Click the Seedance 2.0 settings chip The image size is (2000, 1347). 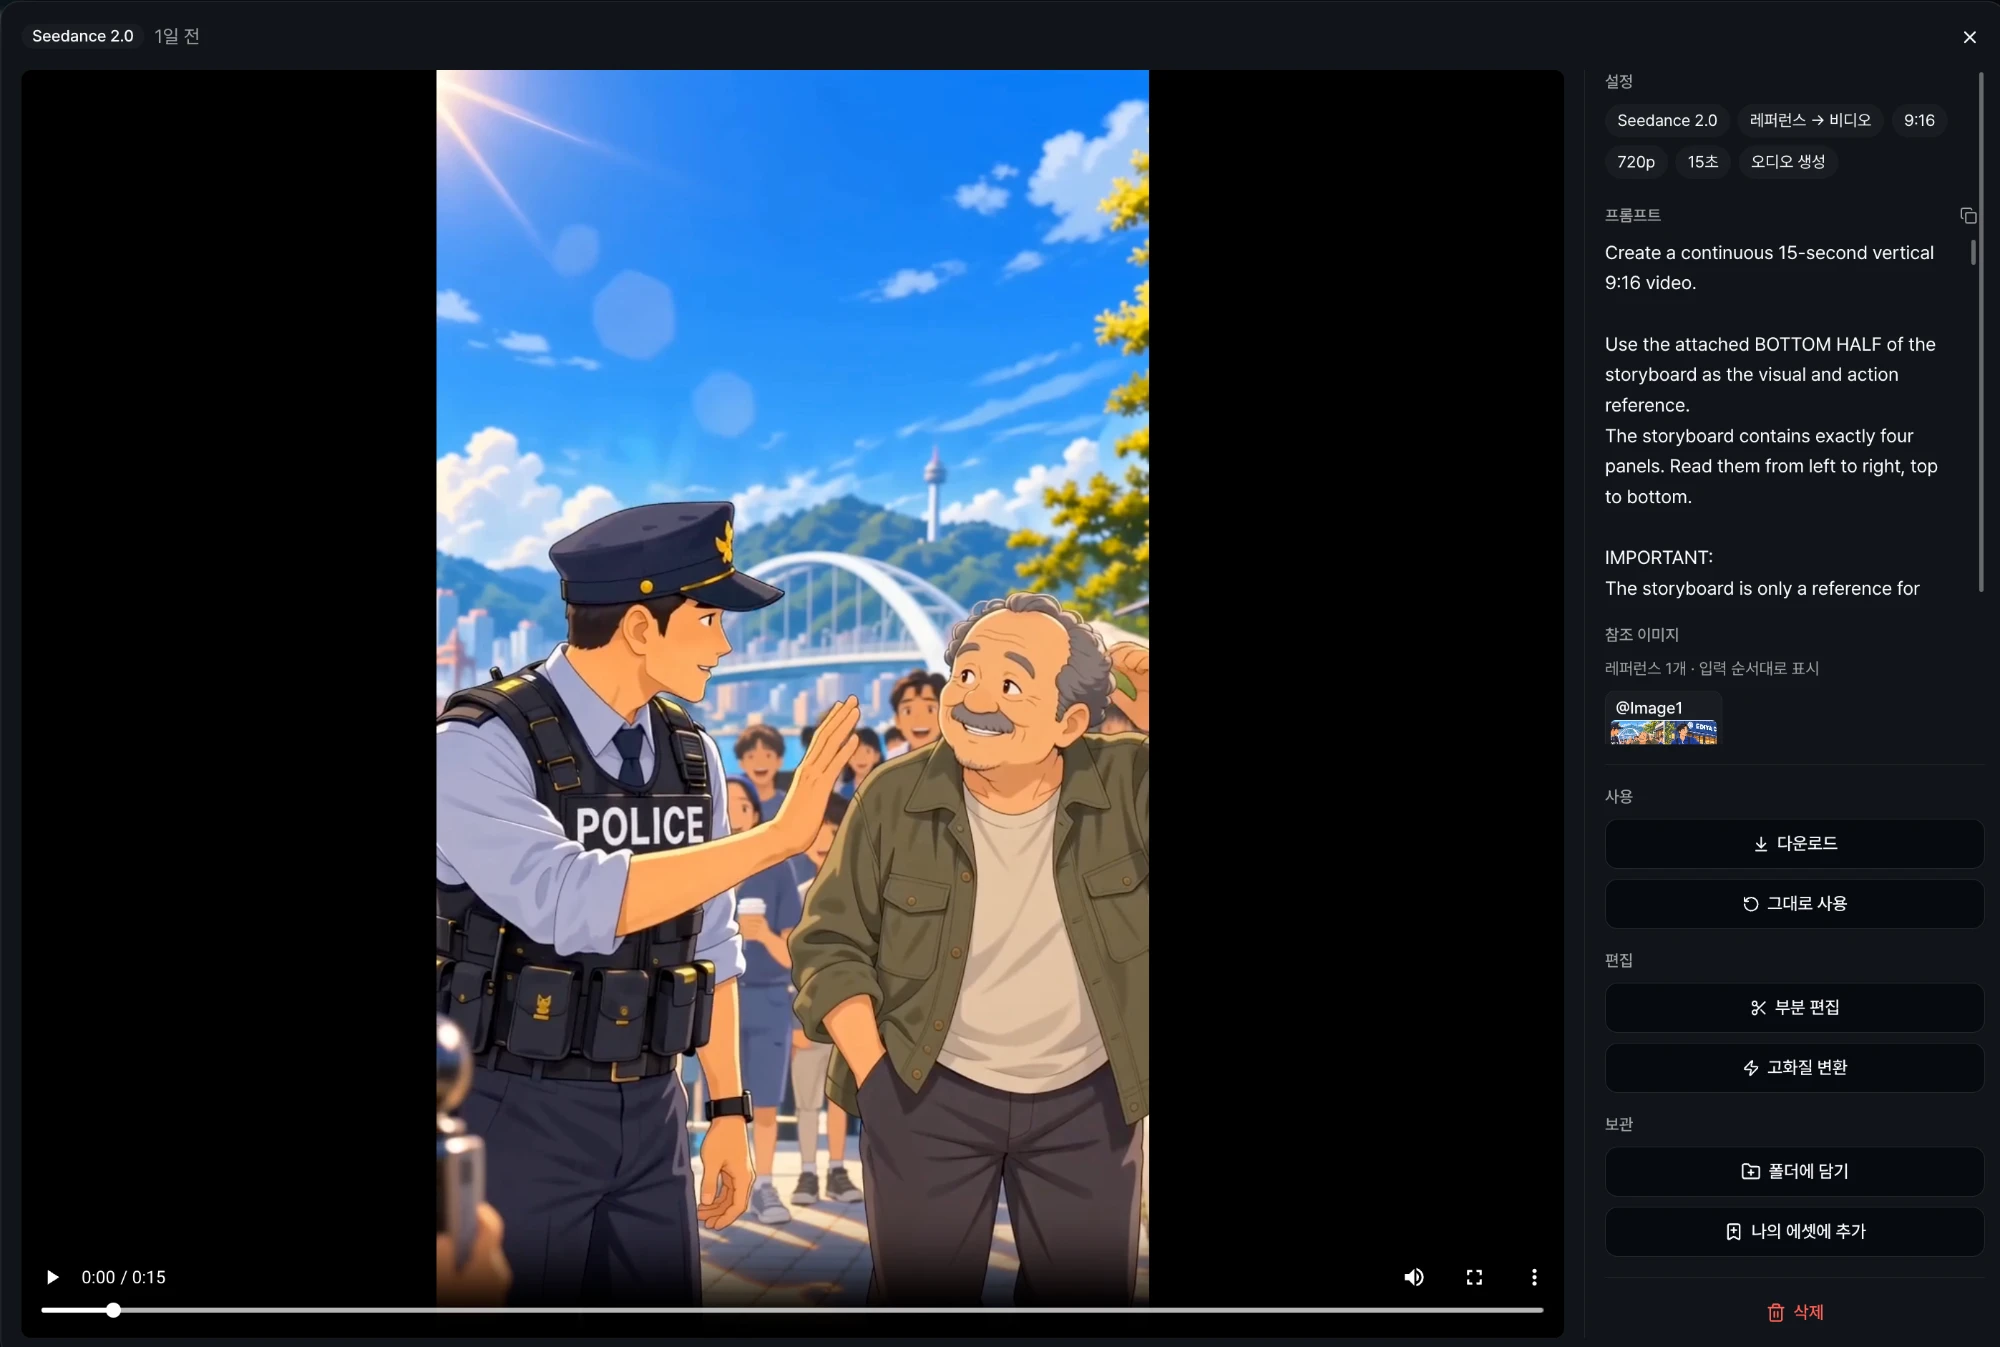point(1667,120)
